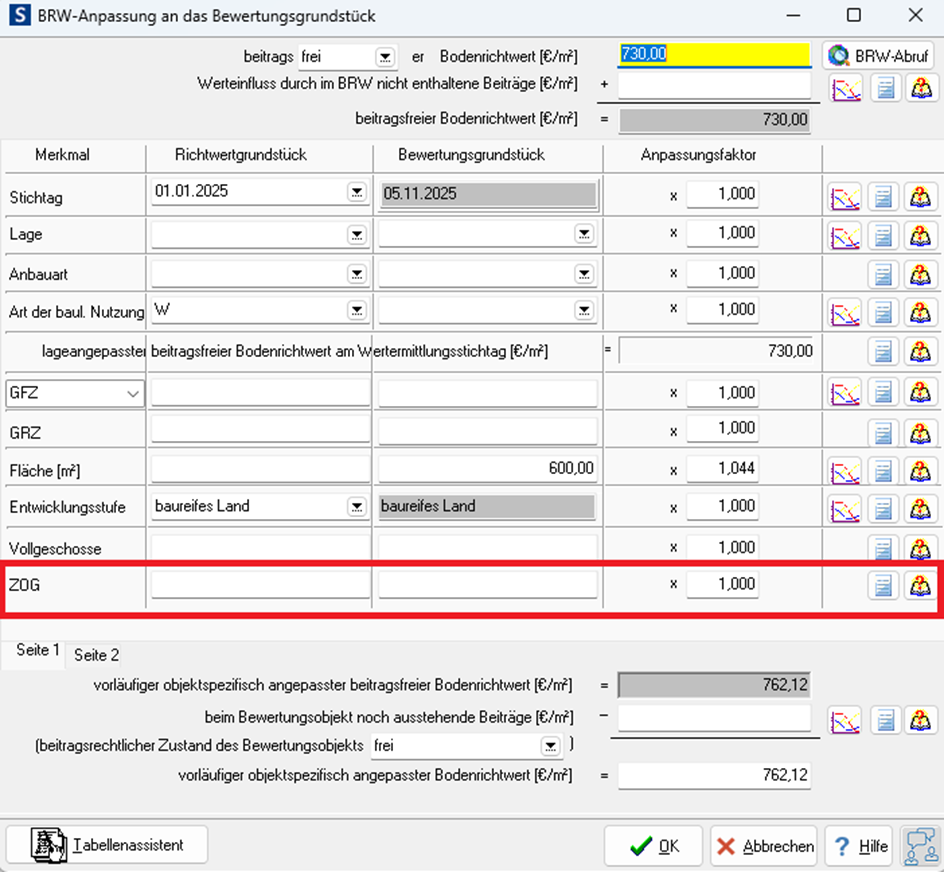
Task: Open the text note icon for Lage
Action: pyautogui.click(x=883, y=236)
